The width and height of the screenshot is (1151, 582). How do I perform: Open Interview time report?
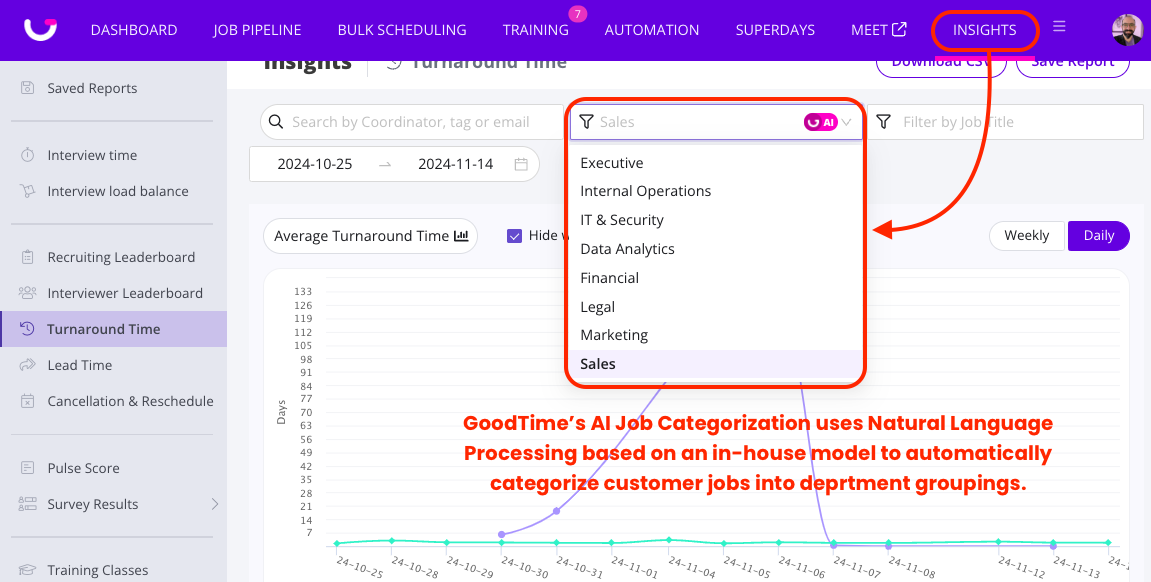[x=92, y=155]
